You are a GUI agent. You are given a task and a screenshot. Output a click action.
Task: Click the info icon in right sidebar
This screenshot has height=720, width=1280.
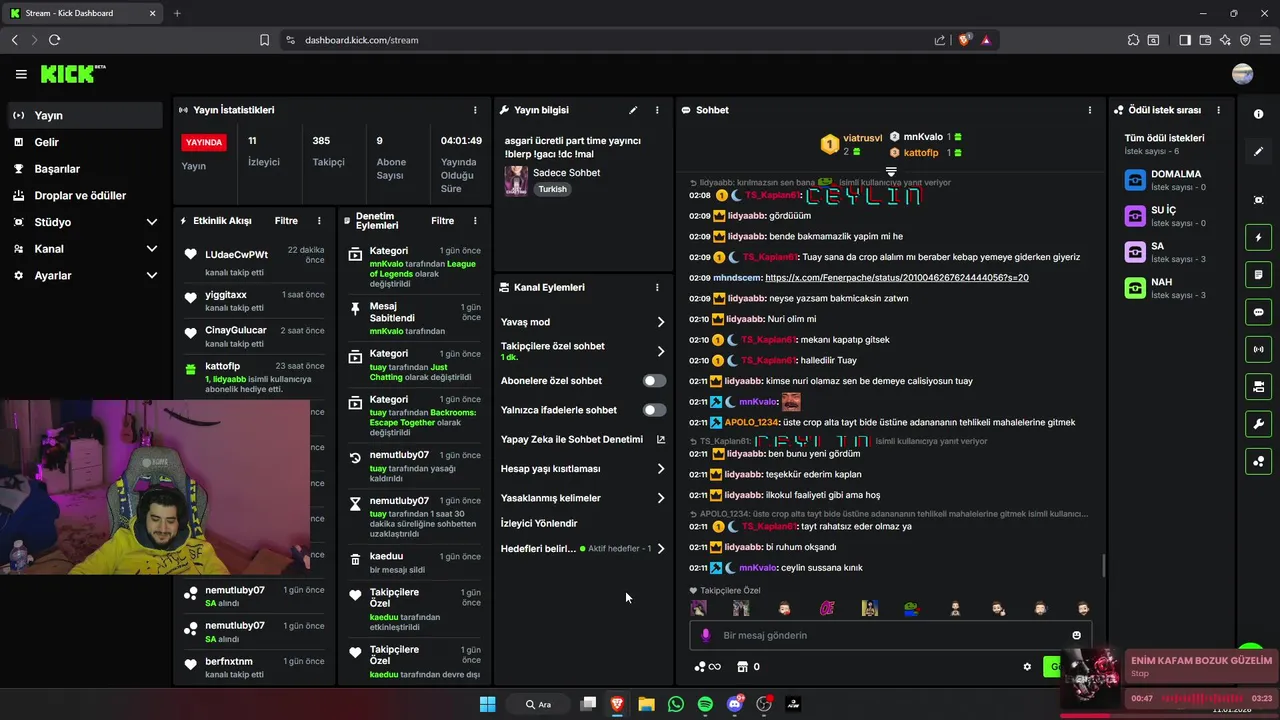tap(1258, 114)
